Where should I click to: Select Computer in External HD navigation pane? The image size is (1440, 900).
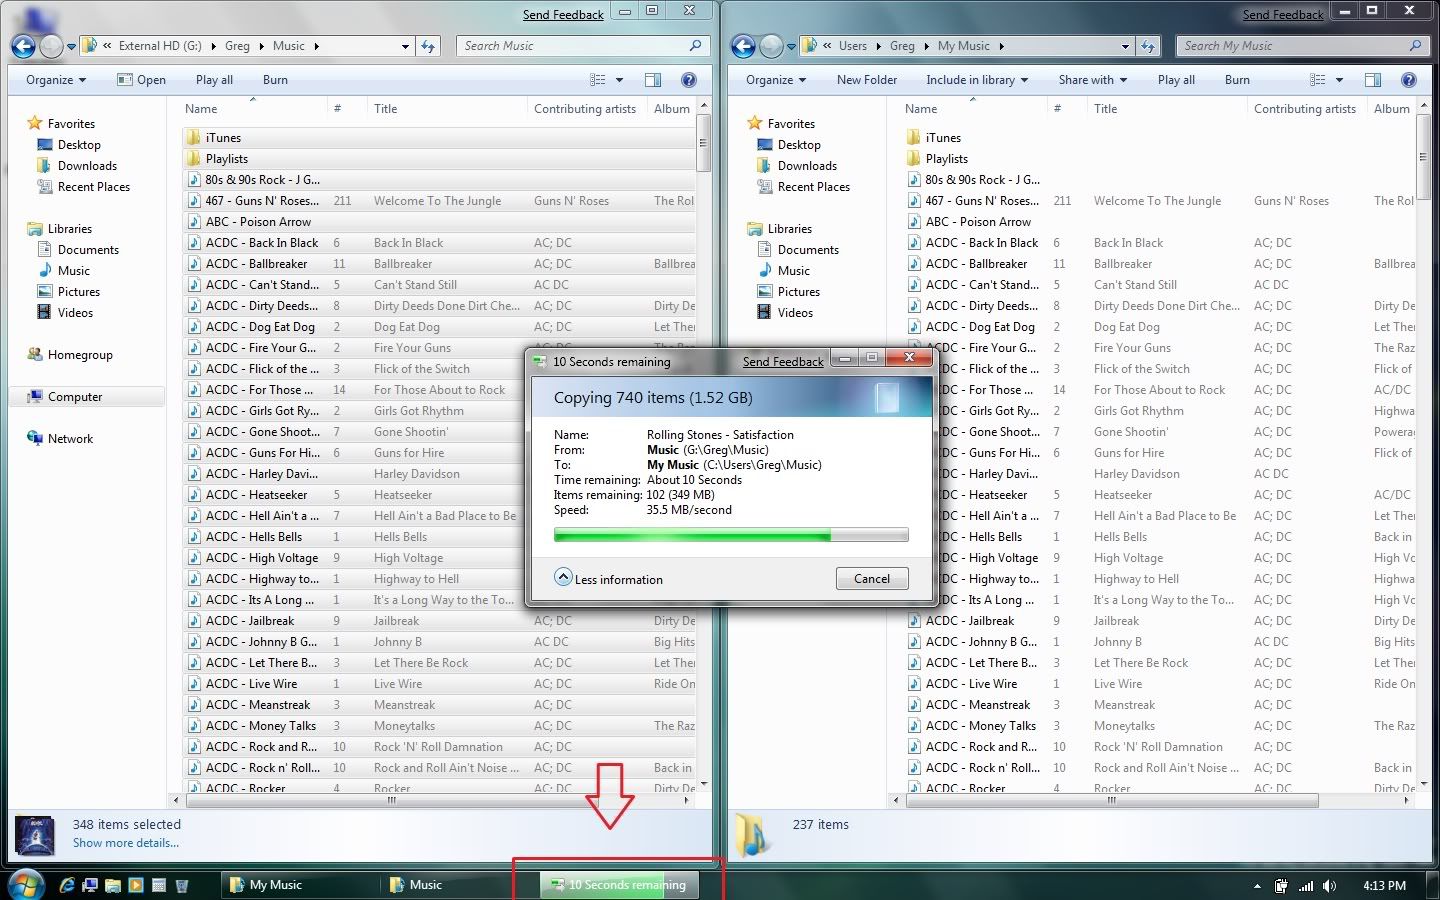click(89, 397)
